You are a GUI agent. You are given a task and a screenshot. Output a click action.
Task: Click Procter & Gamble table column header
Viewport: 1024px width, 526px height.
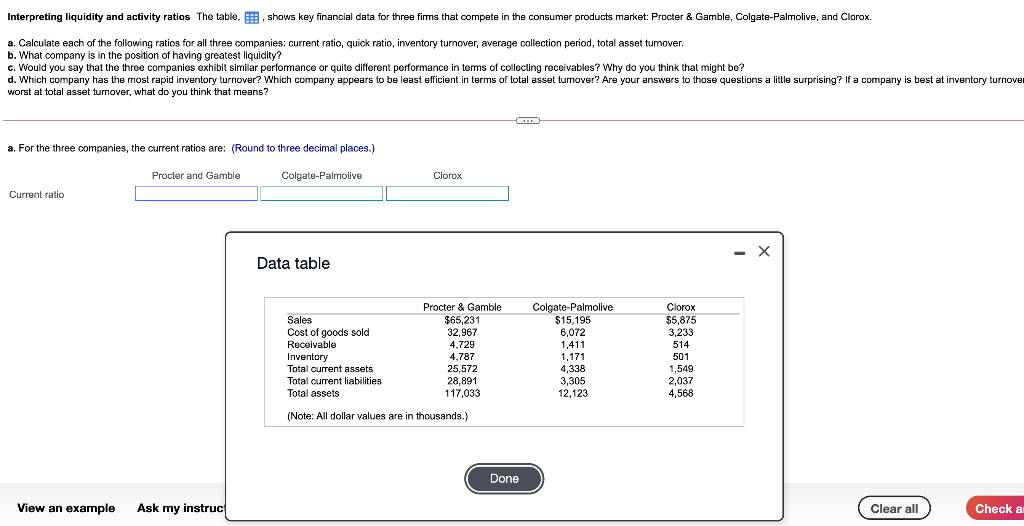click(x=462, y=307)
